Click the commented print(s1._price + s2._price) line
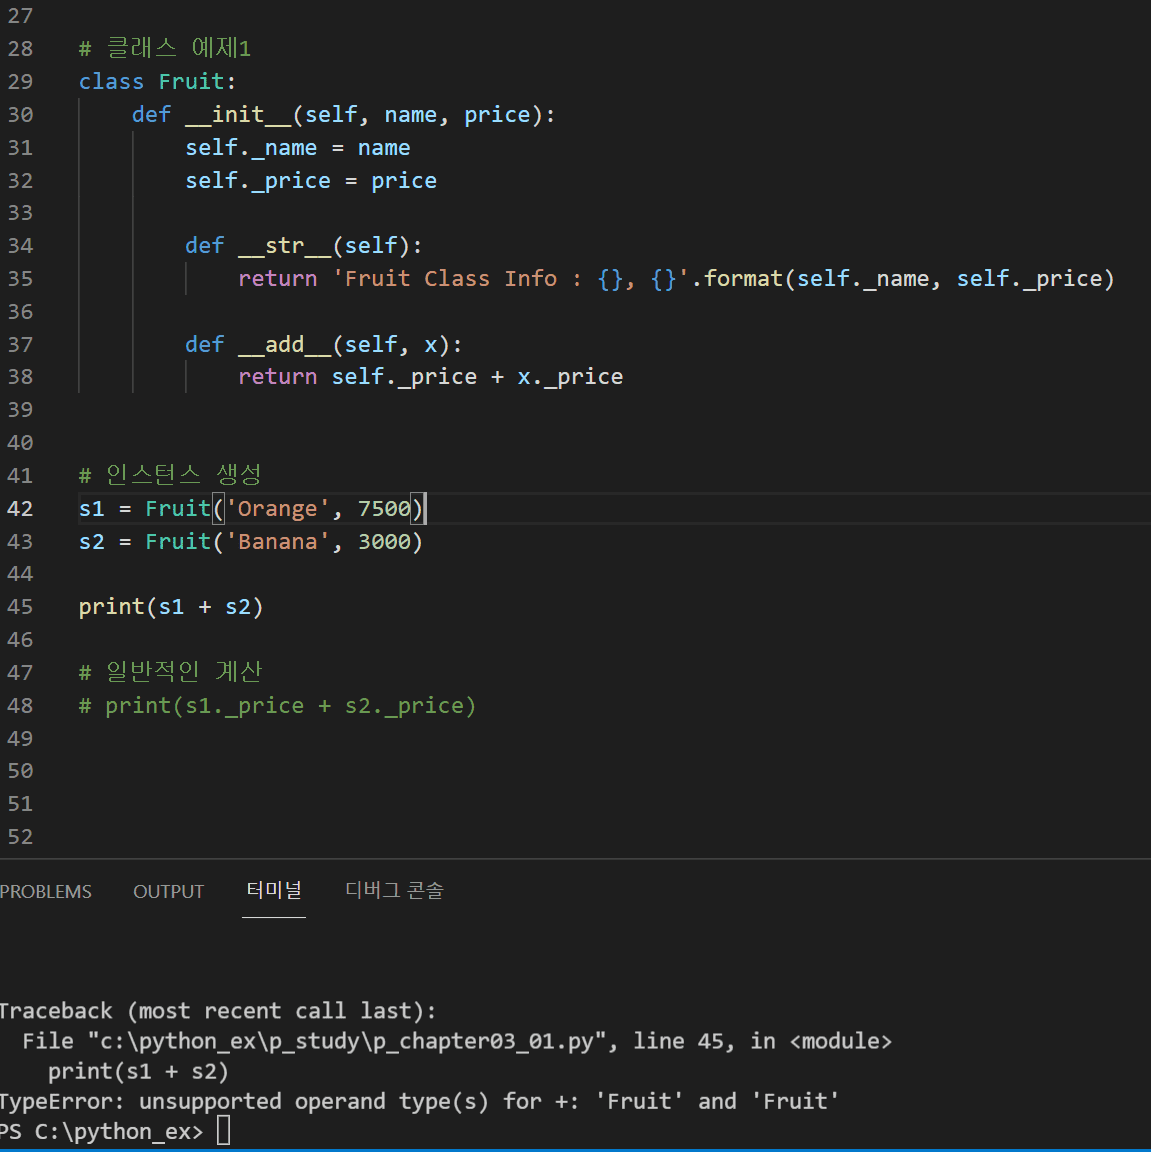The width and height of the screenshot is (1151, 1152). click(x=277, y=706)
